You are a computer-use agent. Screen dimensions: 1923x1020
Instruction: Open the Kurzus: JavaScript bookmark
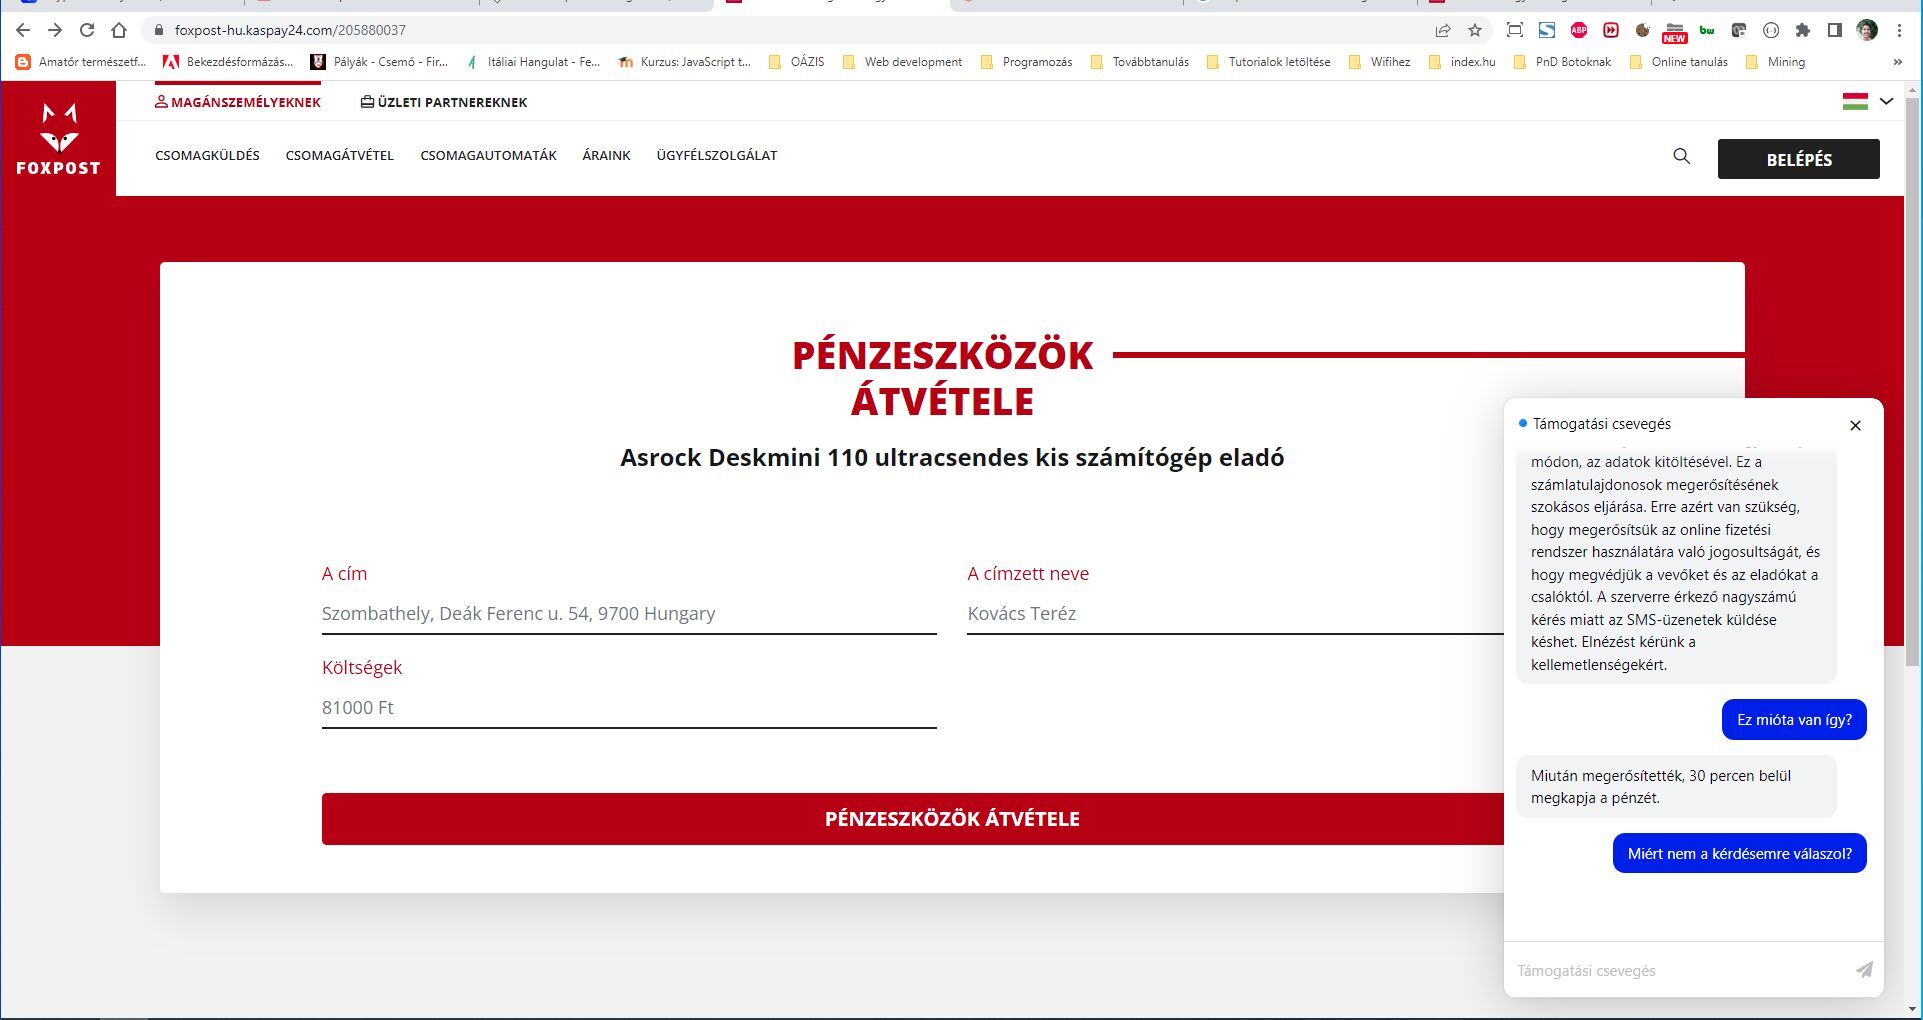pos(684,62)
